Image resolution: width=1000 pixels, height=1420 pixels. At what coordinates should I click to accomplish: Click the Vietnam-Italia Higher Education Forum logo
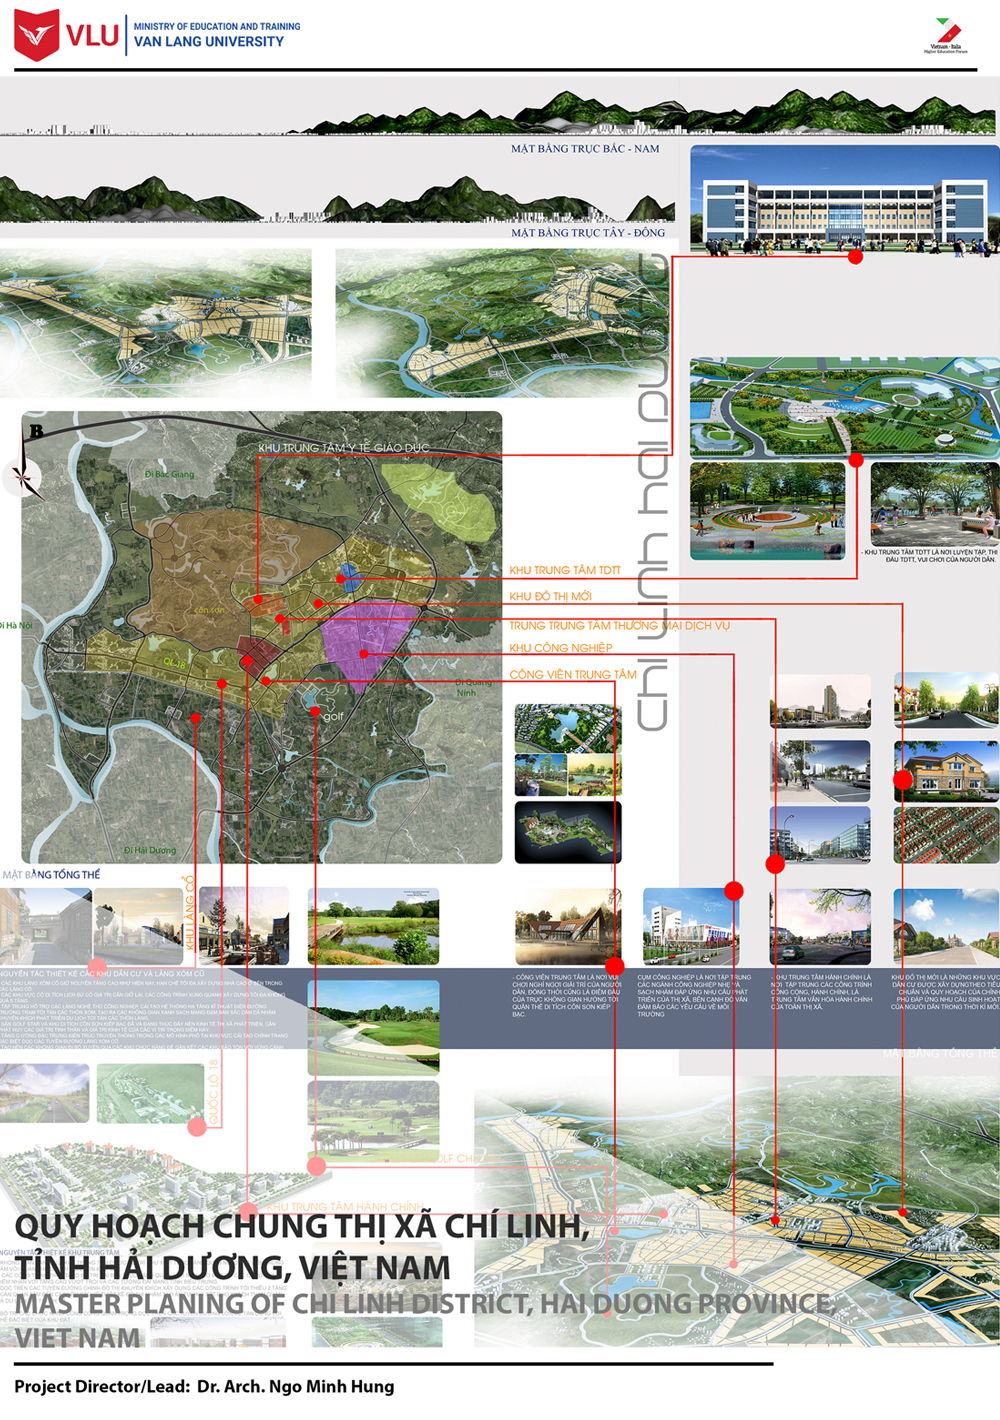tap(946, 35)
